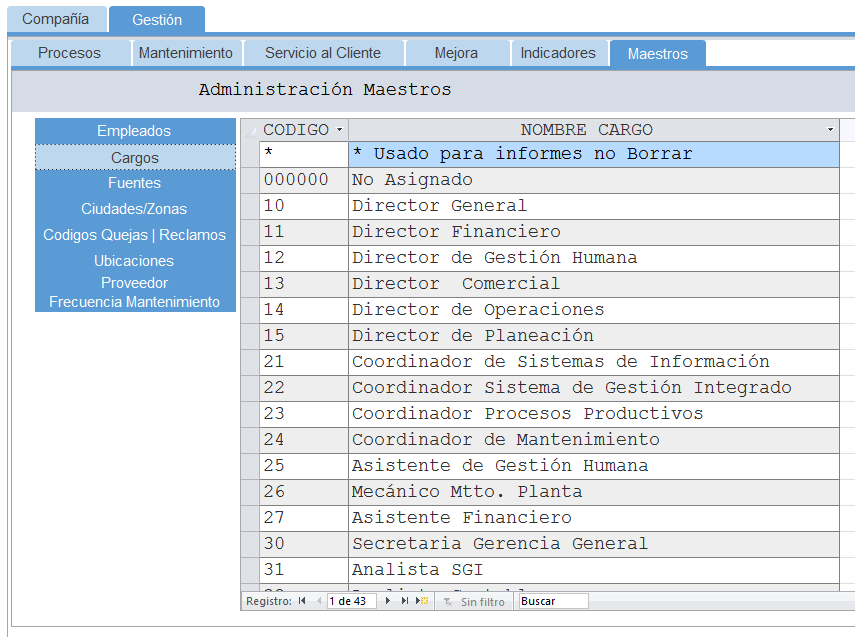Viewport: 855px width, 637px height.
Task: Click the current record number box
Action: [x=352, y=601]
